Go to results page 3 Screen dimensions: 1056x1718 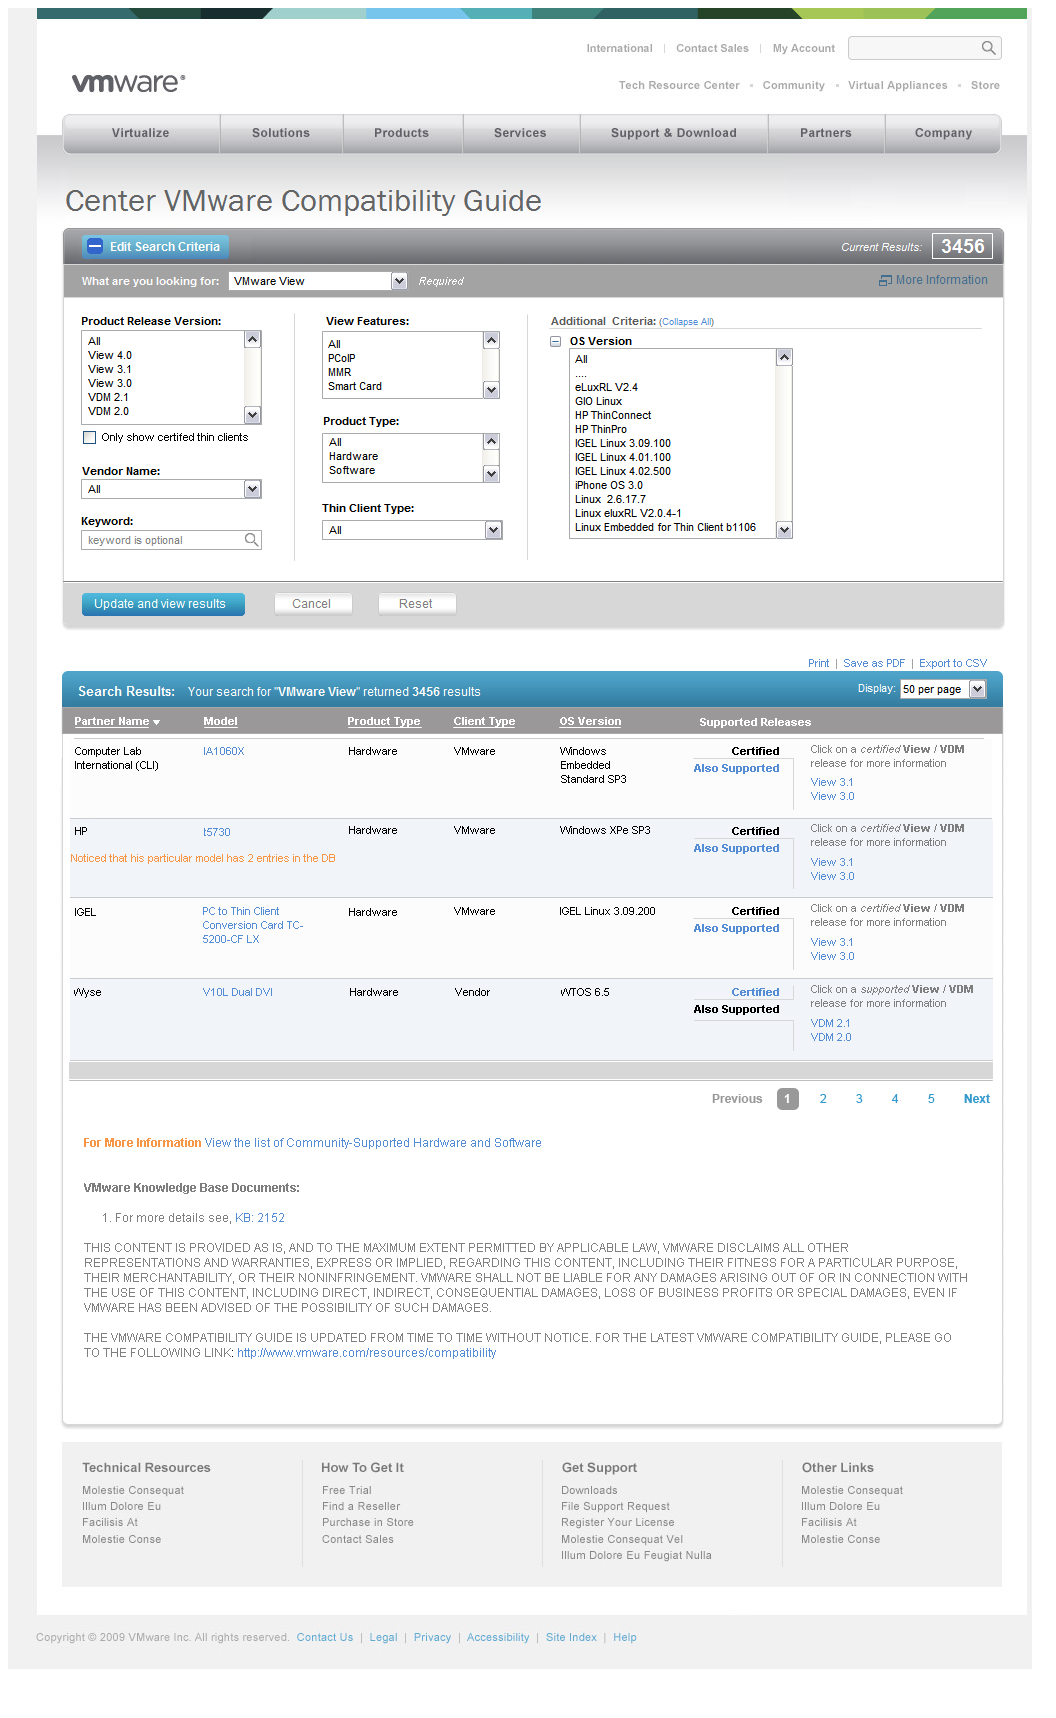[859, 1099]
